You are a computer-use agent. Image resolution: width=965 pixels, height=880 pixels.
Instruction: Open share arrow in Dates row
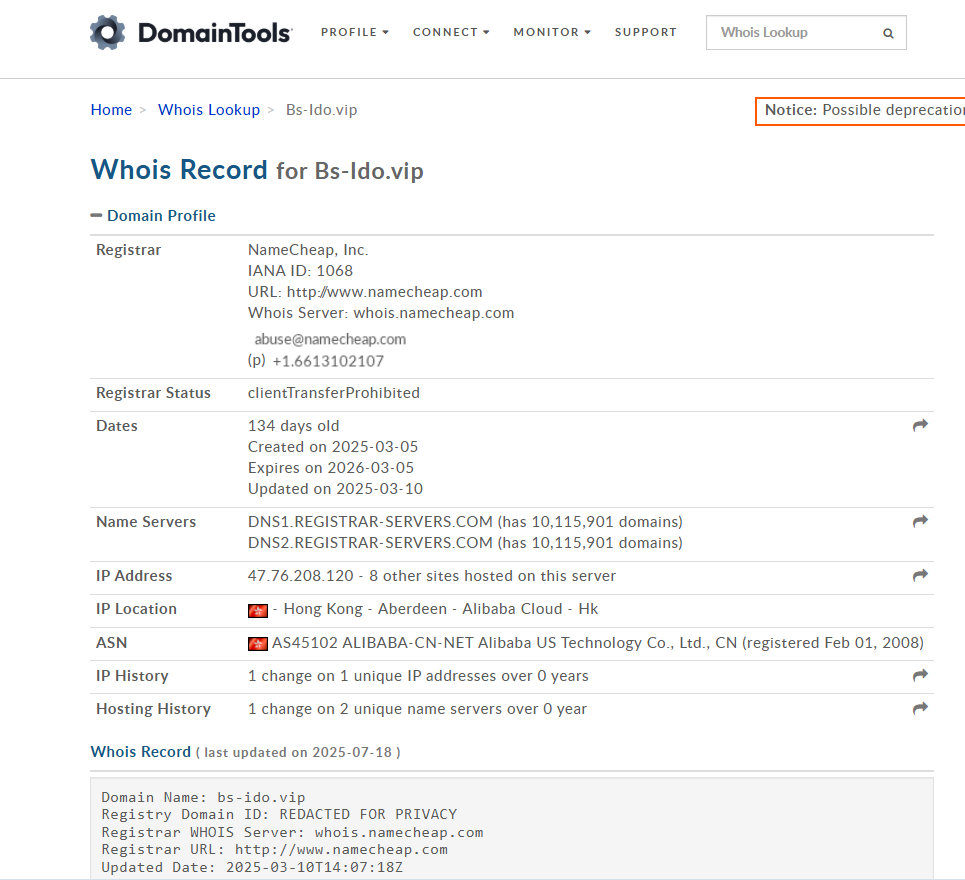pyautogui.click(x=920, y=425)
